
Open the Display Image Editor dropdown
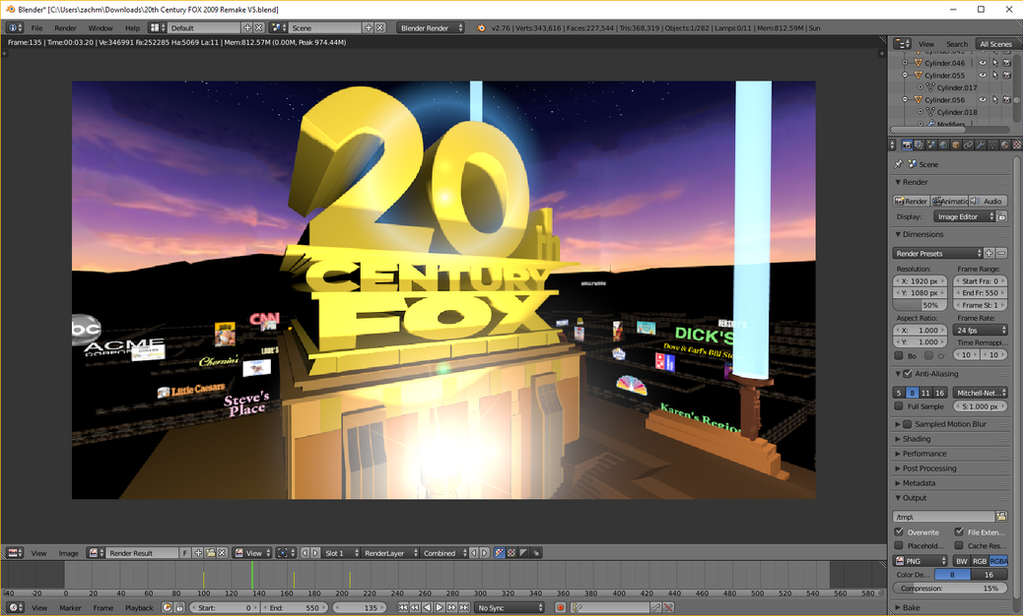964,217
